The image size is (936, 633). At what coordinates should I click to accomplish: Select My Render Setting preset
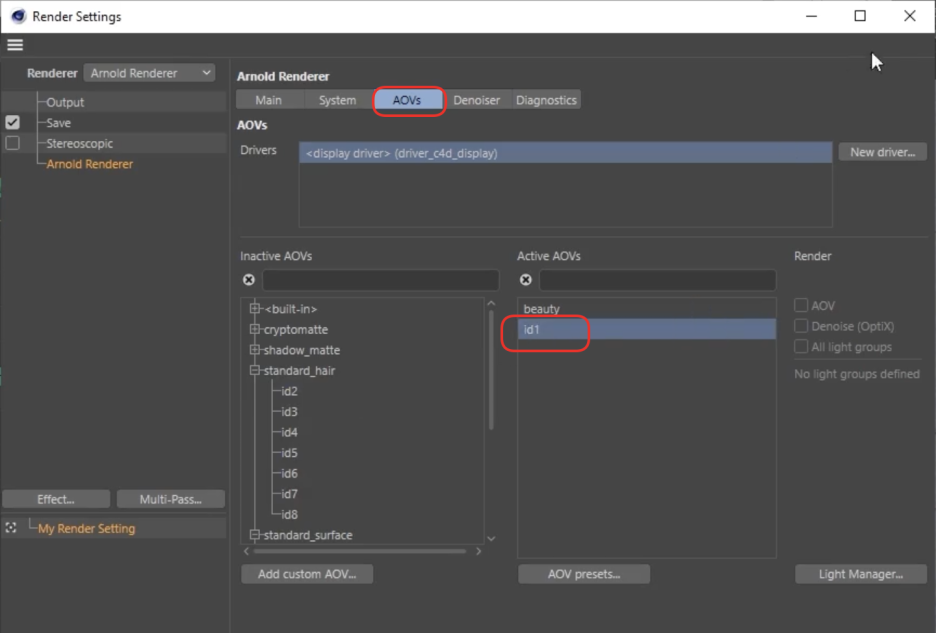(87, 528)
